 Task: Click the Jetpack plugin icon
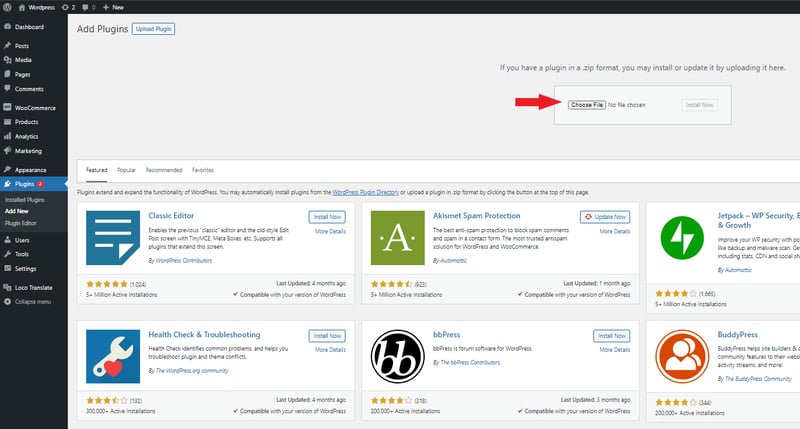coord(682,238)
